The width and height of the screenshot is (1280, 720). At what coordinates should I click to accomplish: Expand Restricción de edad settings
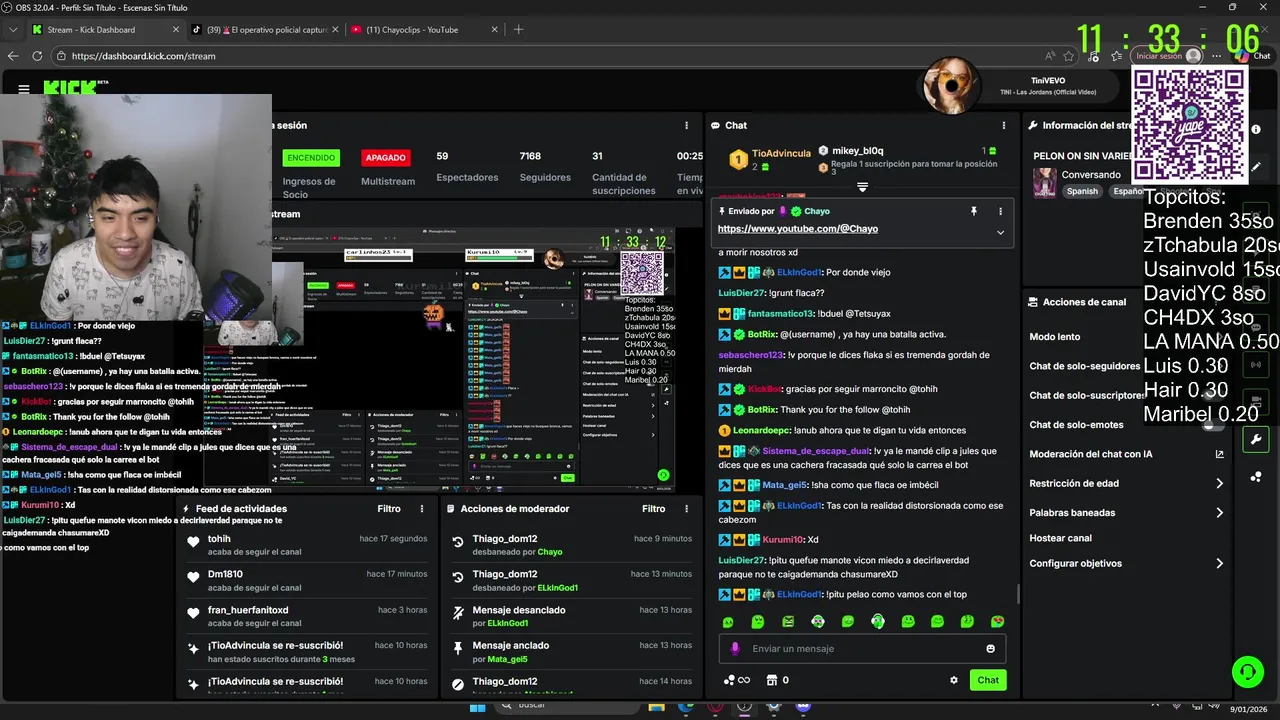1219,483
